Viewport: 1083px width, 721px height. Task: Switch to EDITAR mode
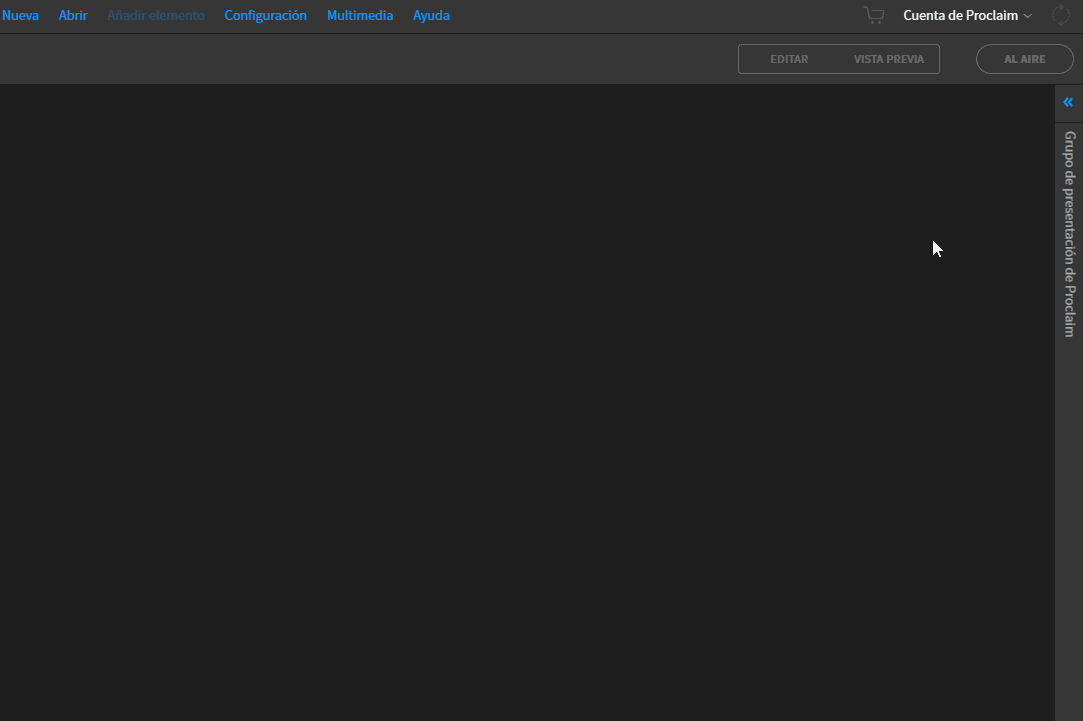click(x=789, y=59)
